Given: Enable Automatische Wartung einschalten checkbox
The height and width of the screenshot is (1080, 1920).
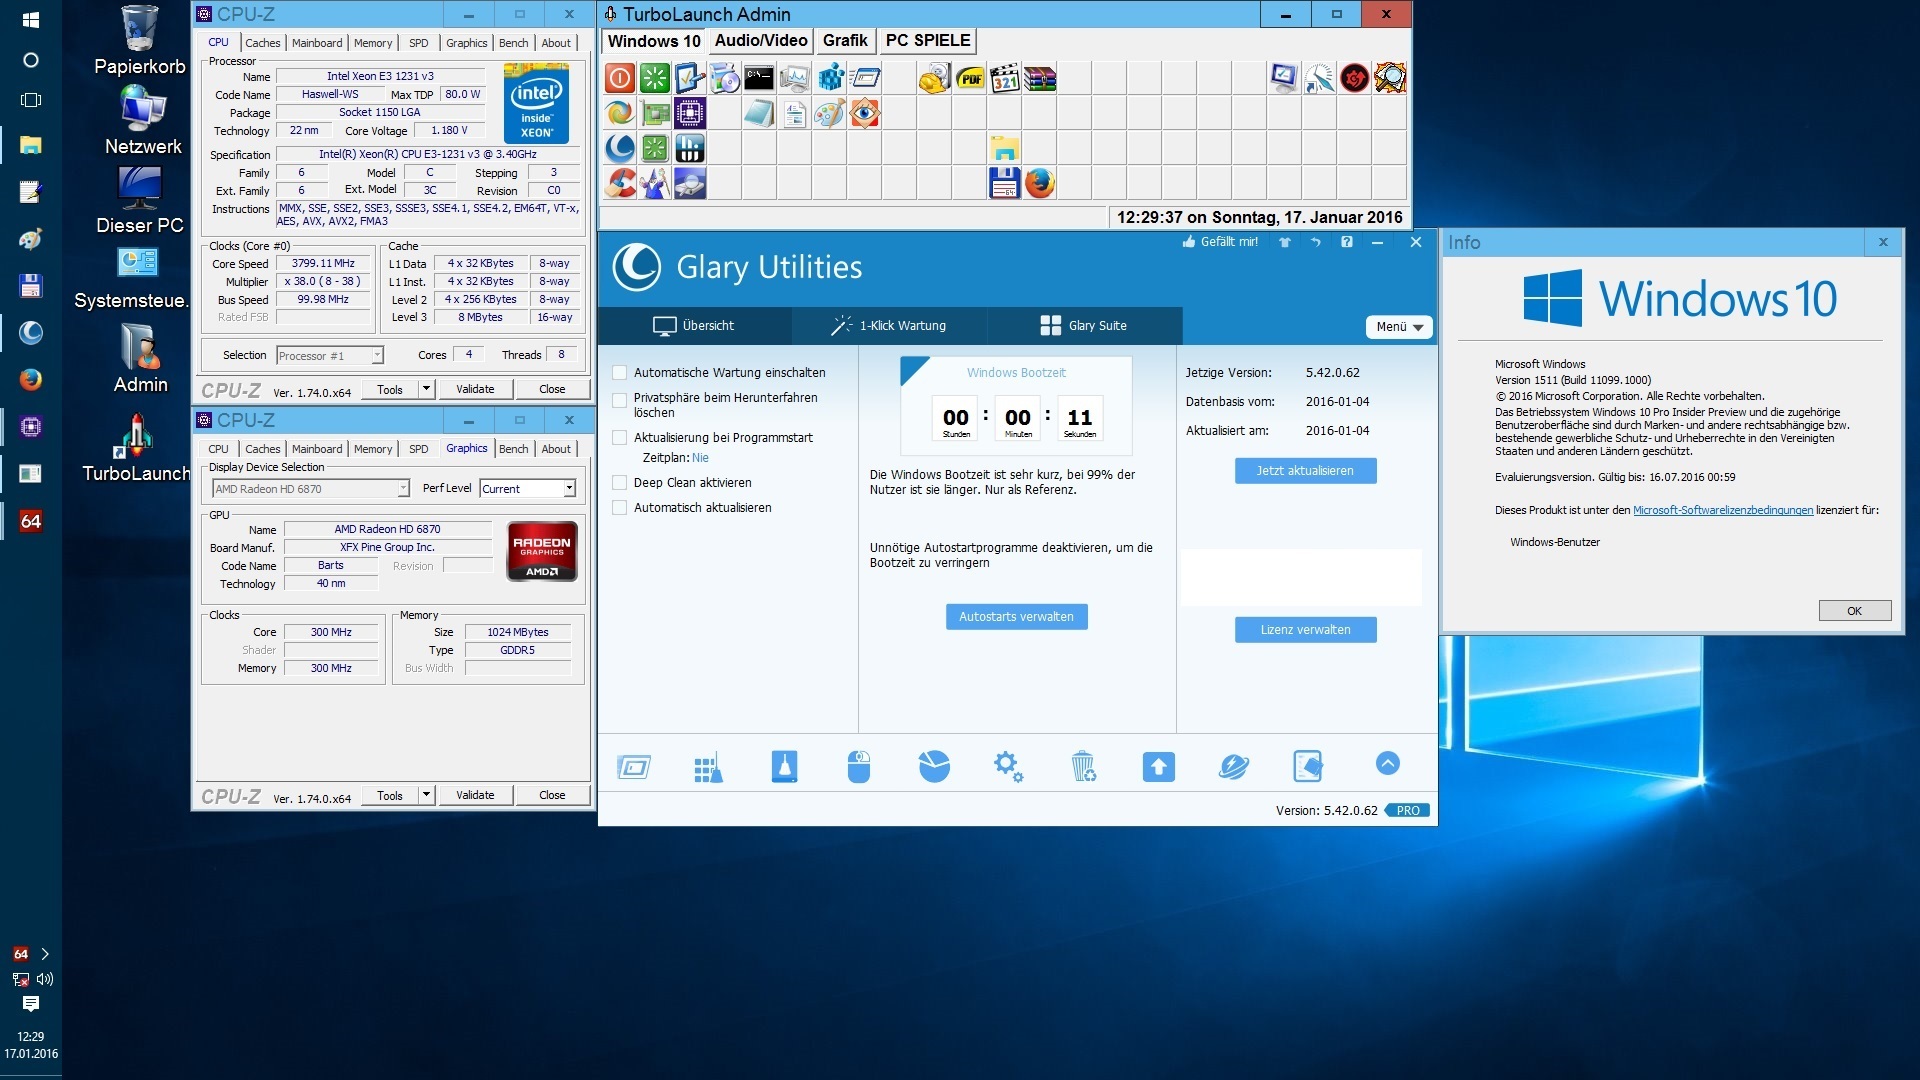Looking at the screenshot, I should (x=620, y=373).
